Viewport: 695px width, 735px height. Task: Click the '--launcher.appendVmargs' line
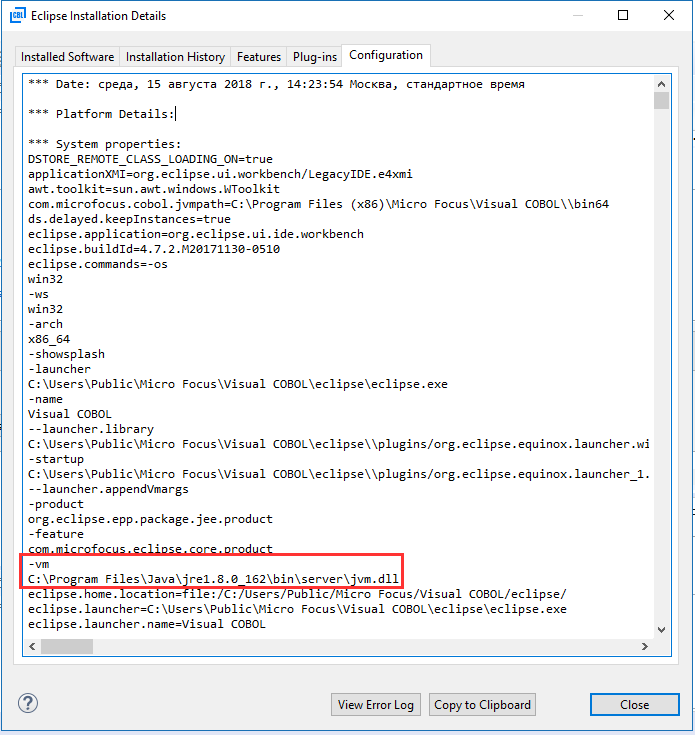pyautogui.click(x=108, y=489)
